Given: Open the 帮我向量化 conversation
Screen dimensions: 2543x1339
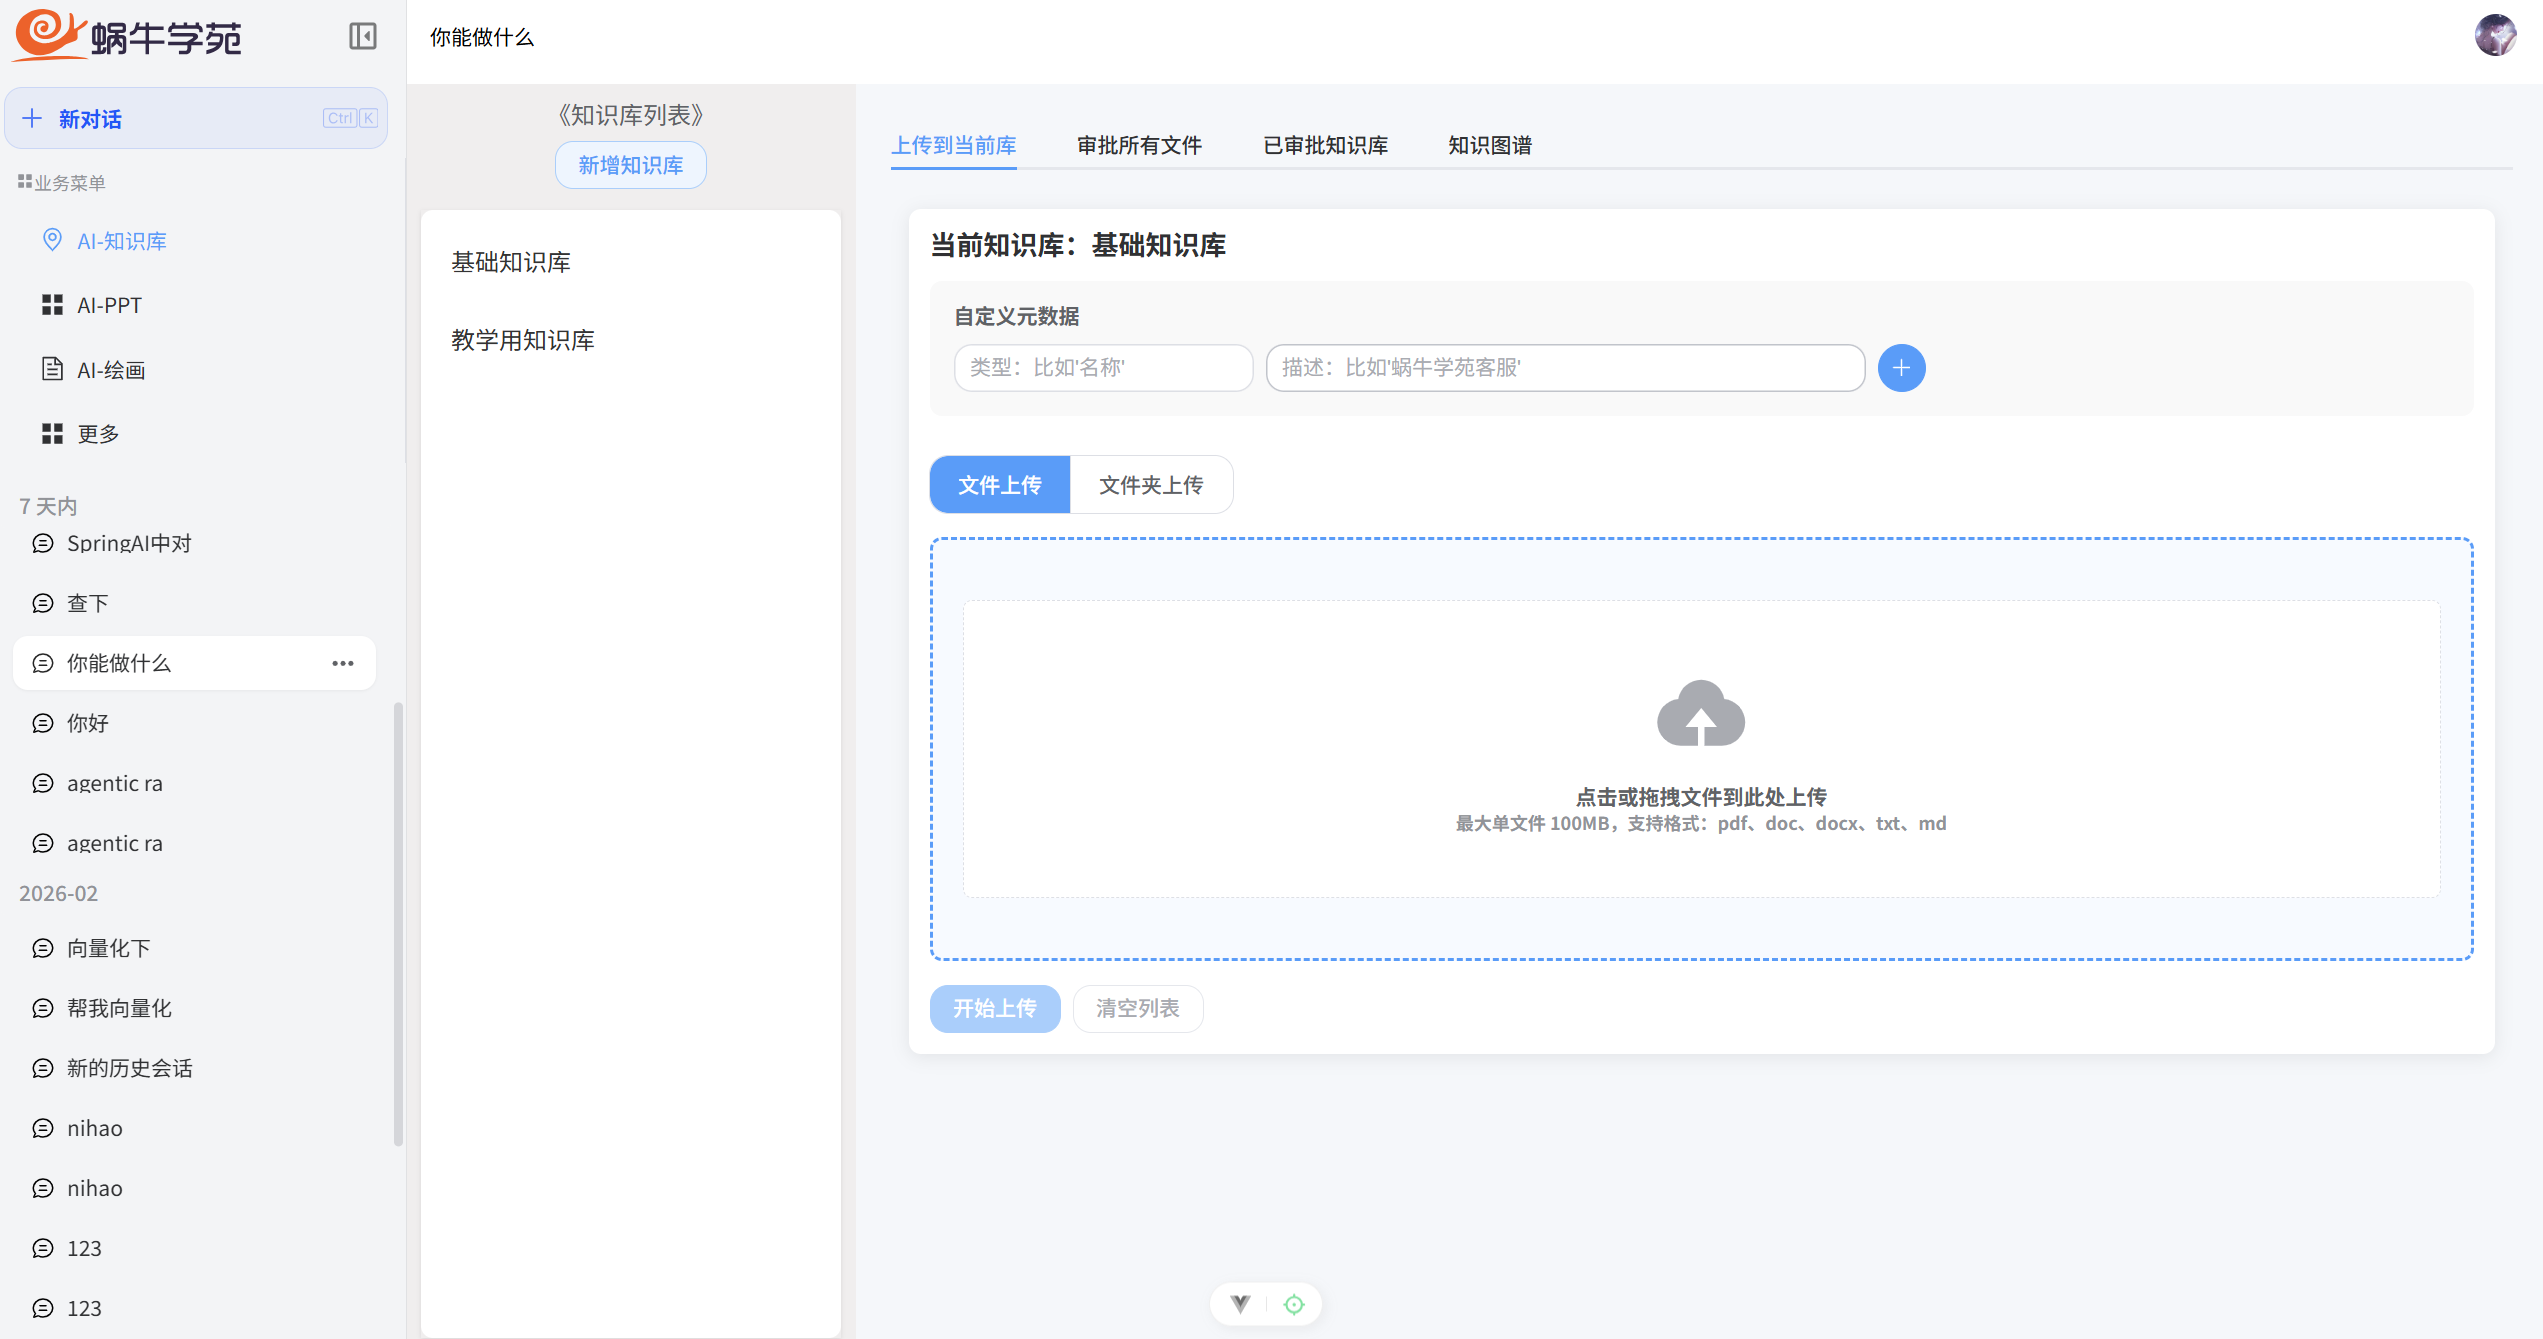Looking at the screenshot, I should tap(194, 1008).
